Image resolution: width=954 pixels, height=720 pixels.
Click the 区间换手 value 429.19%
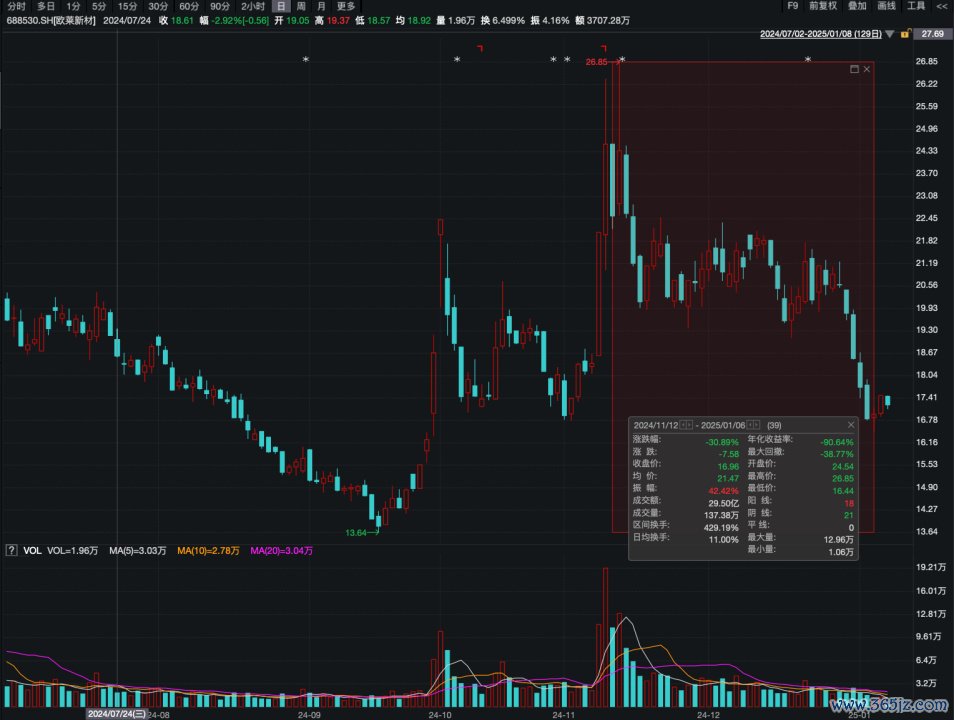tap(721, 528)
